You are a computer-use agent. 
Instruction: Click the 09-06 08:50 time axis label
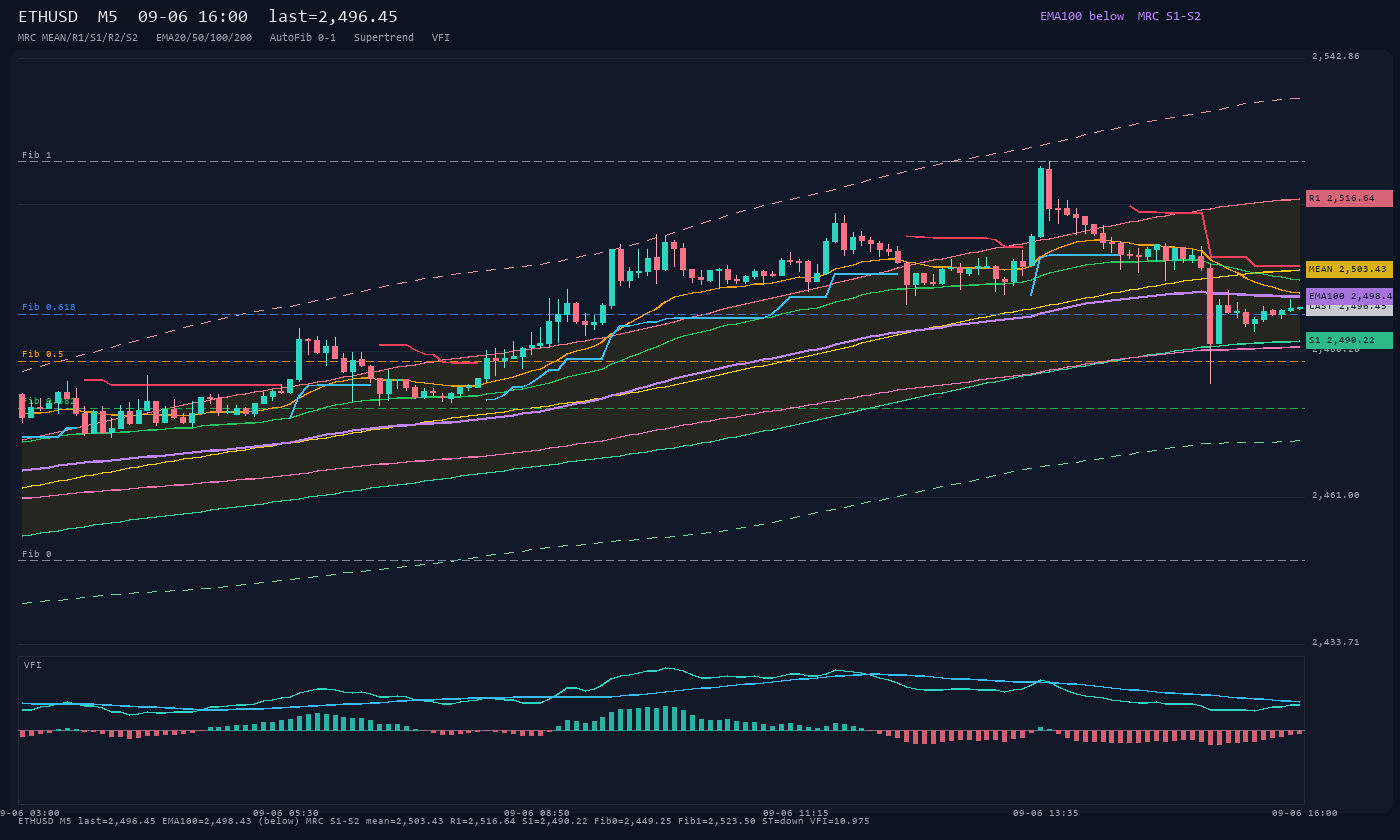pyautogui.click(x=537, y=813)
